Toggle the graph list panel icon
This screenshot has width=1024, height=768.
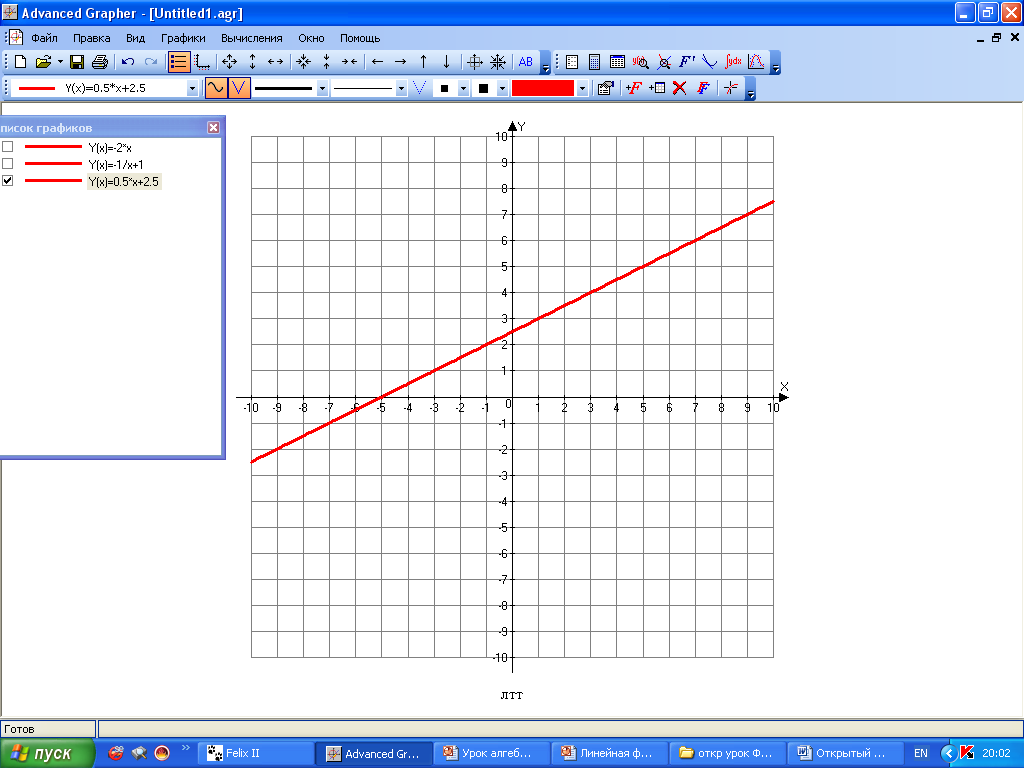coord(178,62)
